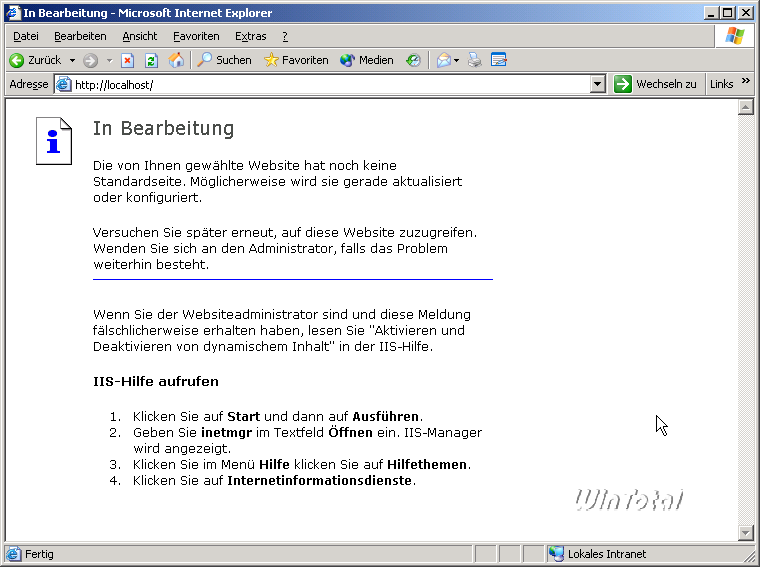Open the Favoriten menu
The height and width of the screenshot is (567, 760).
tap(196, 36)
